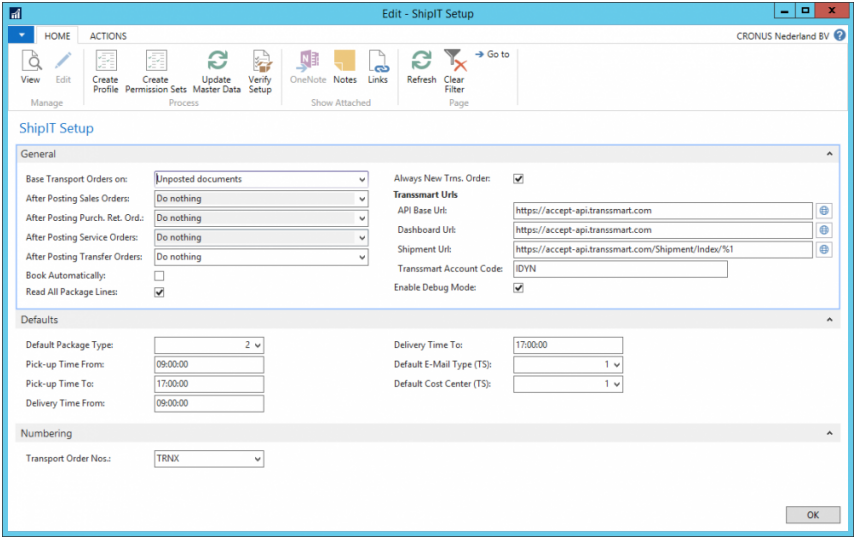Click the Create Profile ribbon icon
This screenshot has width=855, height=539.
point(105,70)
